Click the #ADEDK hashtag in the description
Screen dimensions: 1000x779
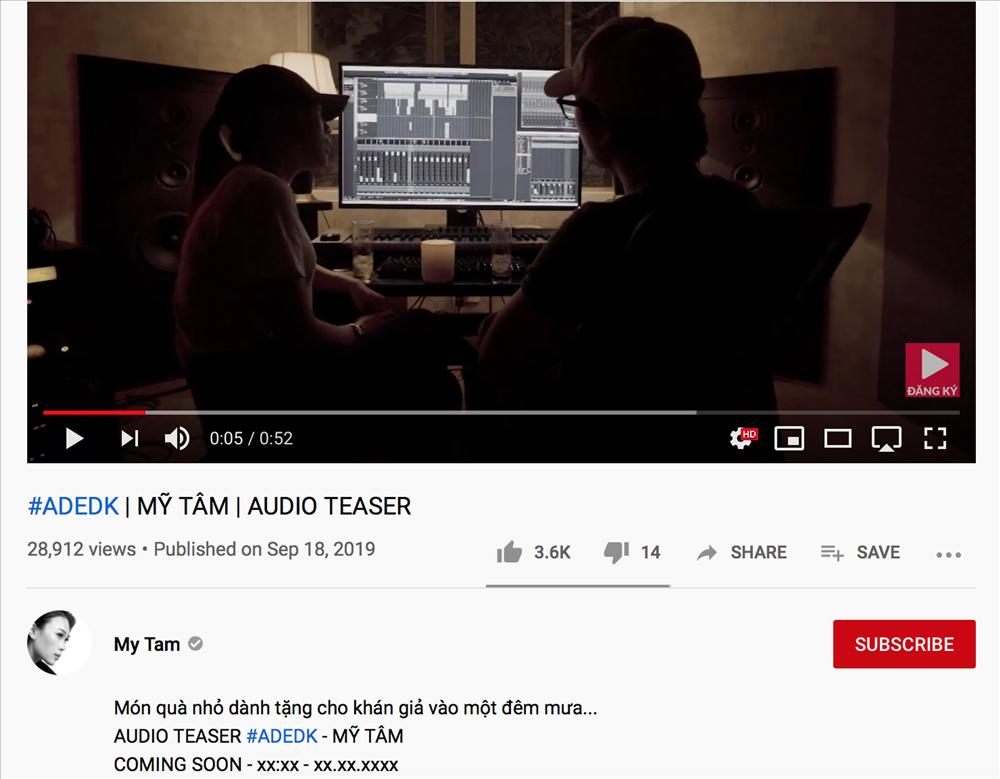[x=281, y=736]
